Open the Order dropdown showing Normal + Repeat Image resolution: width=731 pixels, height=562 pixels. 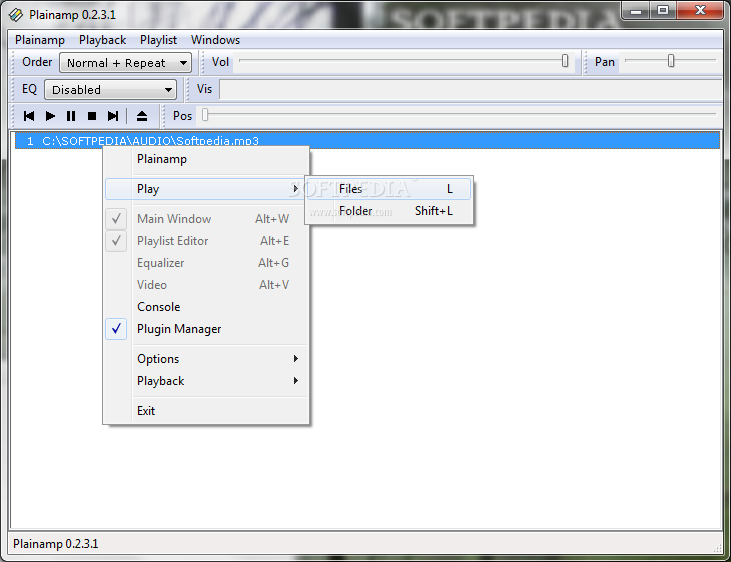(125, 62)
